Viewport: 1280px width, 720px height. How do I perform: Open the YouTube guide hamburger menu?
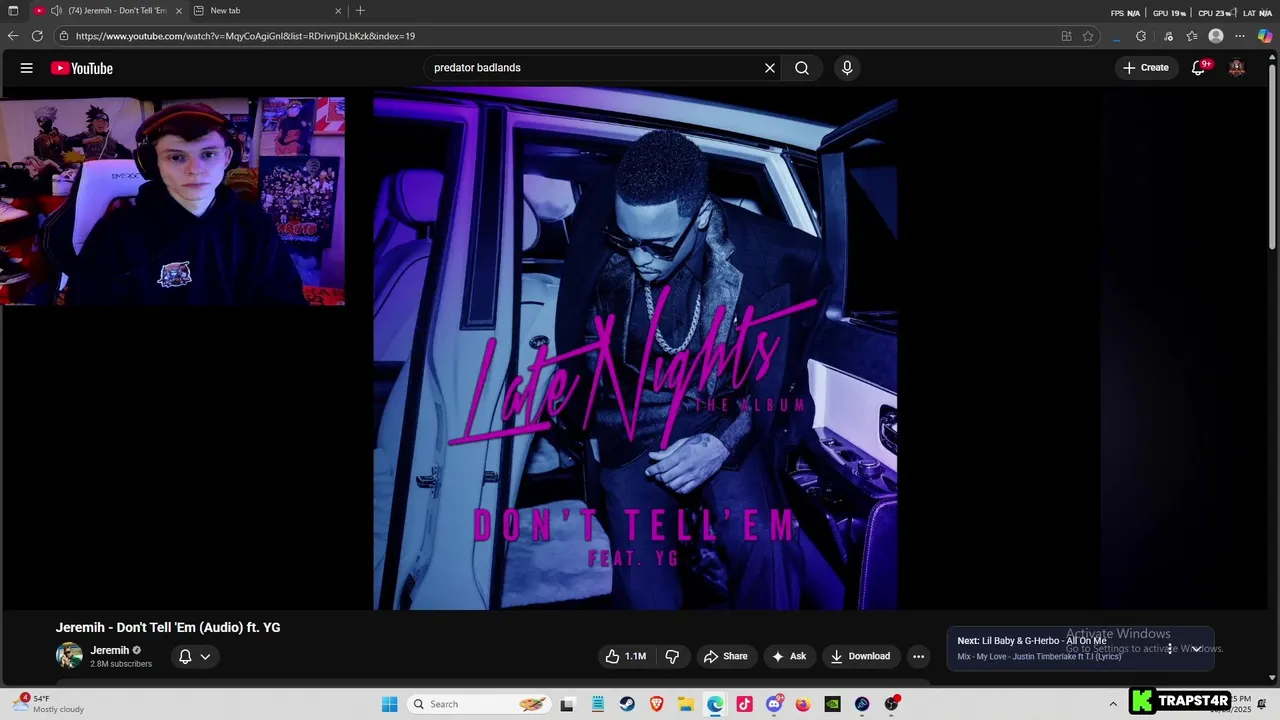[x=27, y=68]
